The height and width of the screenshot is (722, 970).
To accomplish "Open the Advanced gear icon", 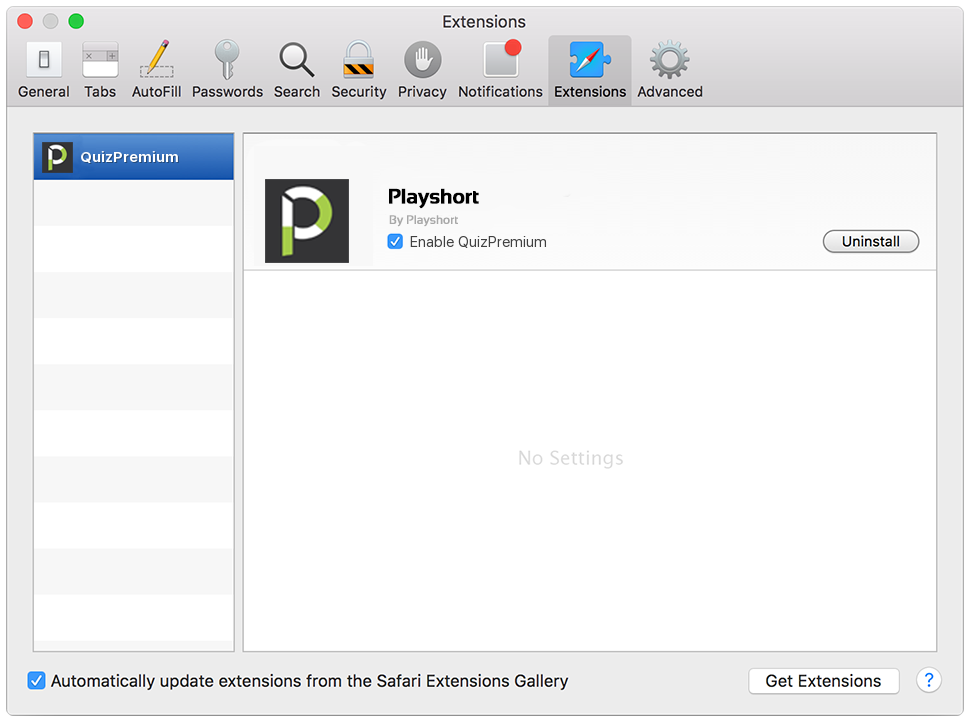I will tap(669, 60).
